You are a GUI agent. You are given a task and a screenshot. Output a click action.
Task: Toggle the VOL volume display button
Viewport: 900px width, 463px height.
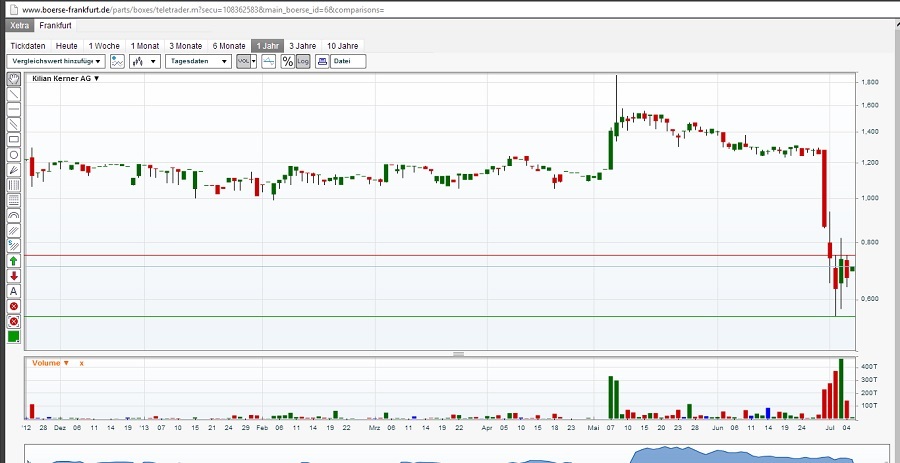coord(243,61)
